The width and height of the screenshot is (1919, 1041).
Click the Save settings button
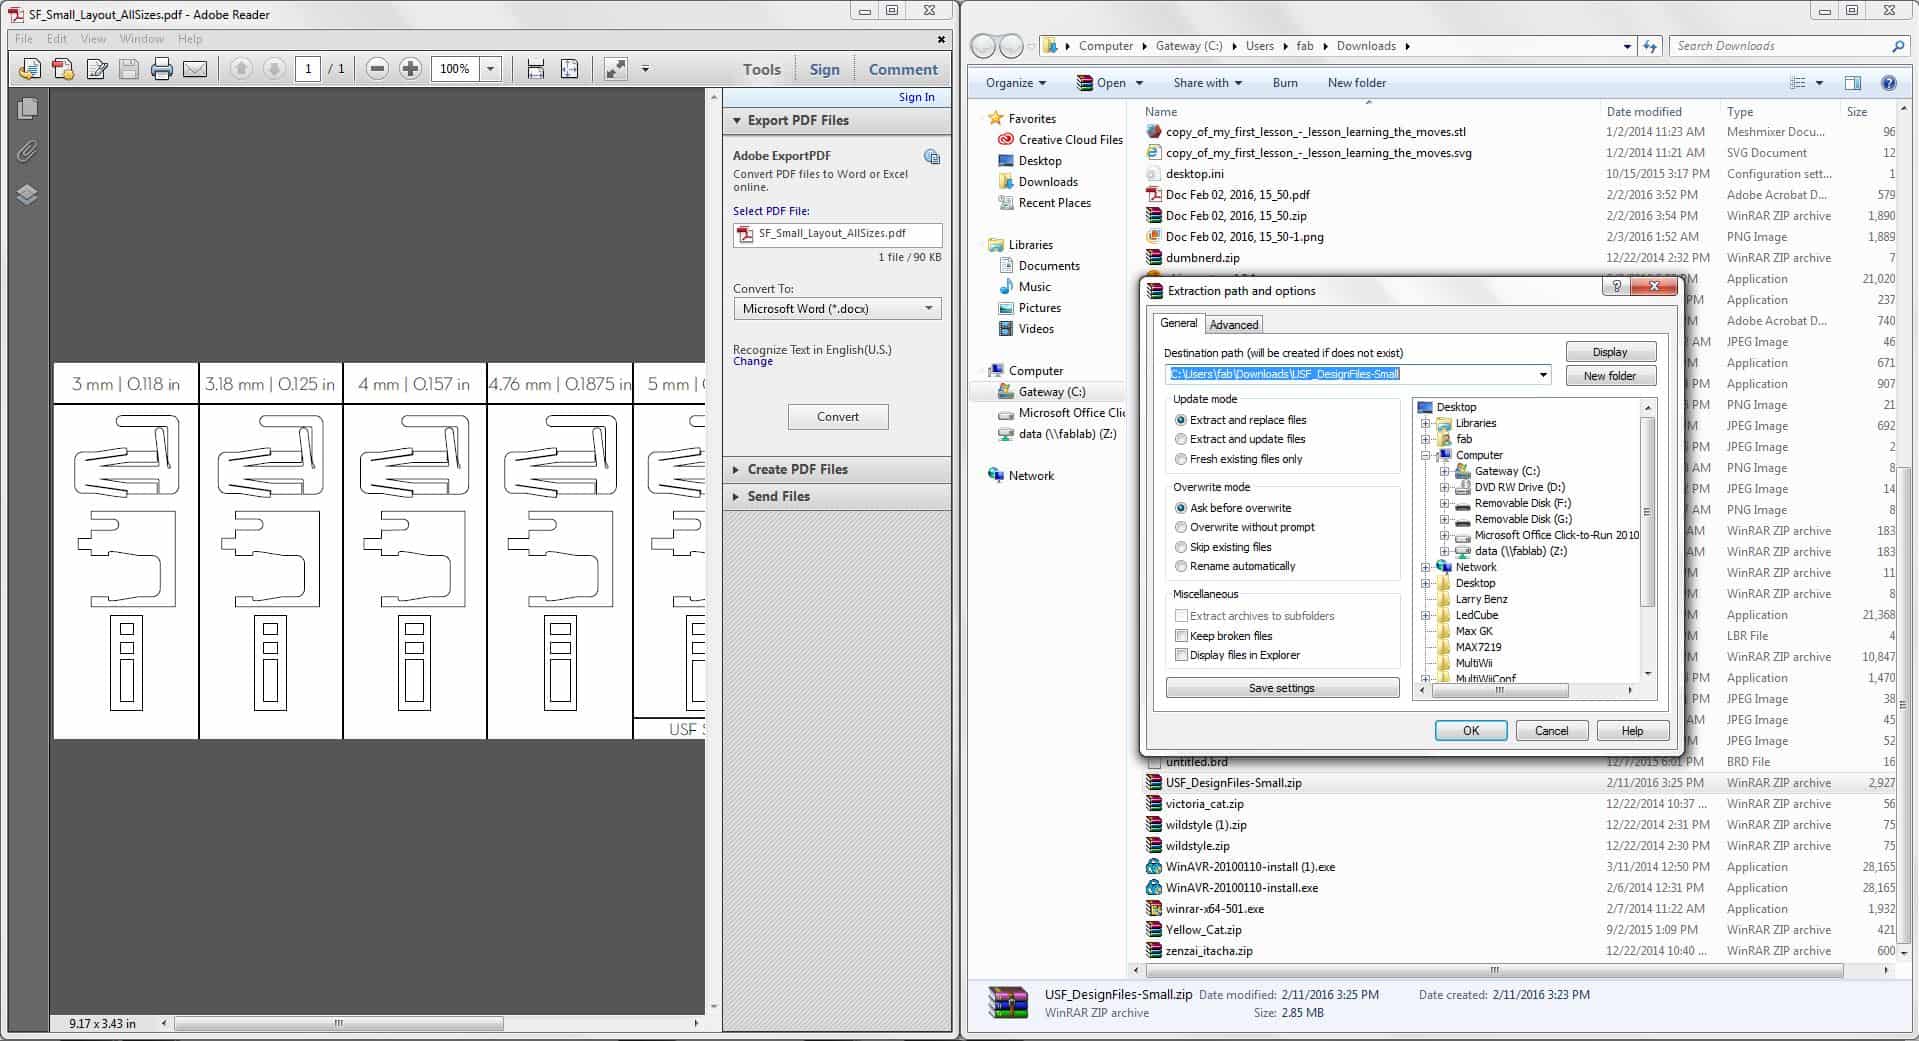pyautogui.click(x=1282, y=688)
